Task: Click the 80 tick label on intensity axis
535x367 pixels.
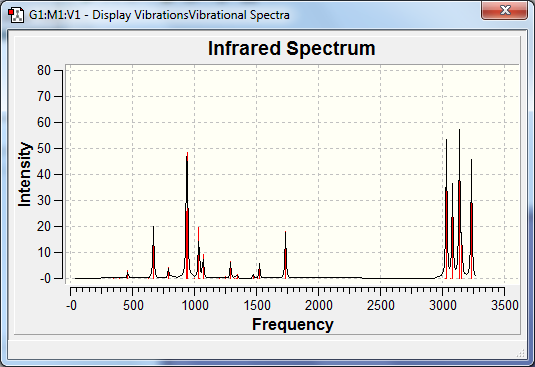Action: 44,71
